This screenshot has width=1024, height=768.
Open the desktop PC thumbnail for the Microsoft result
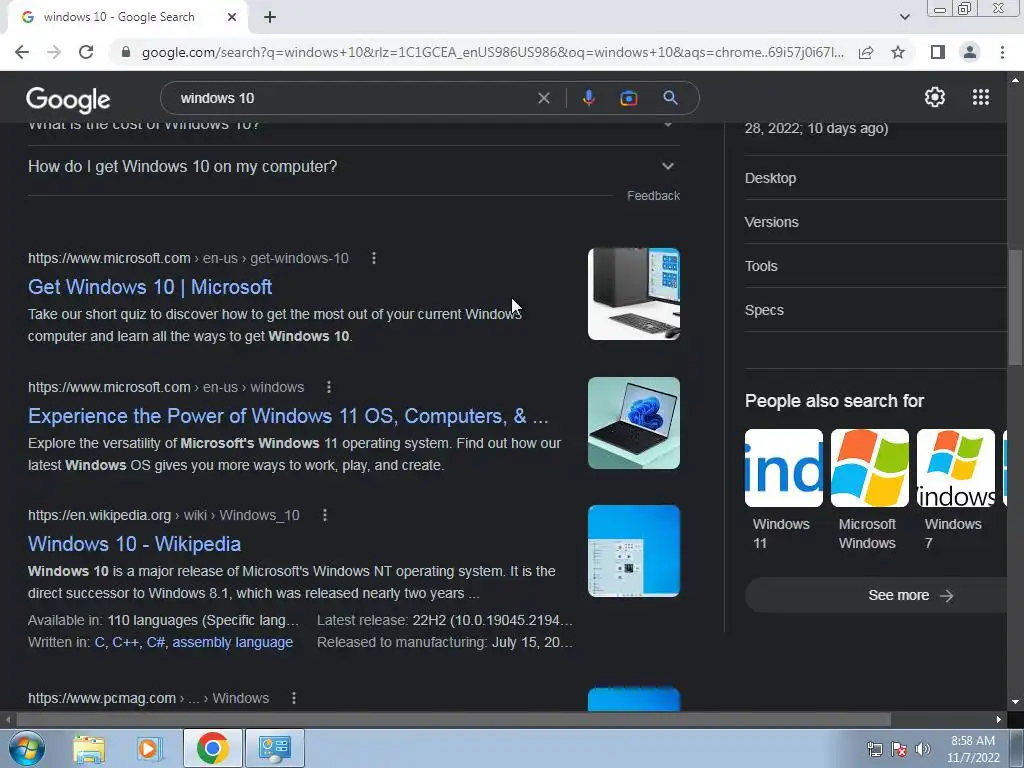(x=633, y=294)
